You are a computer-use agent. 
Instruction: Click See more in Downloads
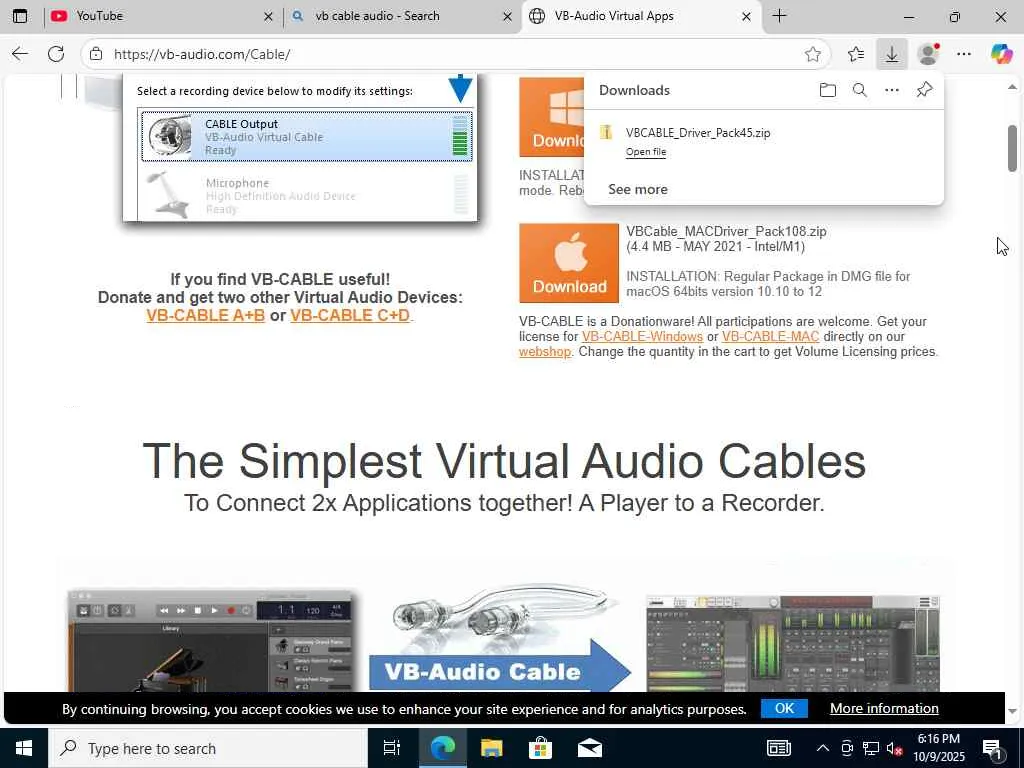pyautogui.click(x=637, y=189)
